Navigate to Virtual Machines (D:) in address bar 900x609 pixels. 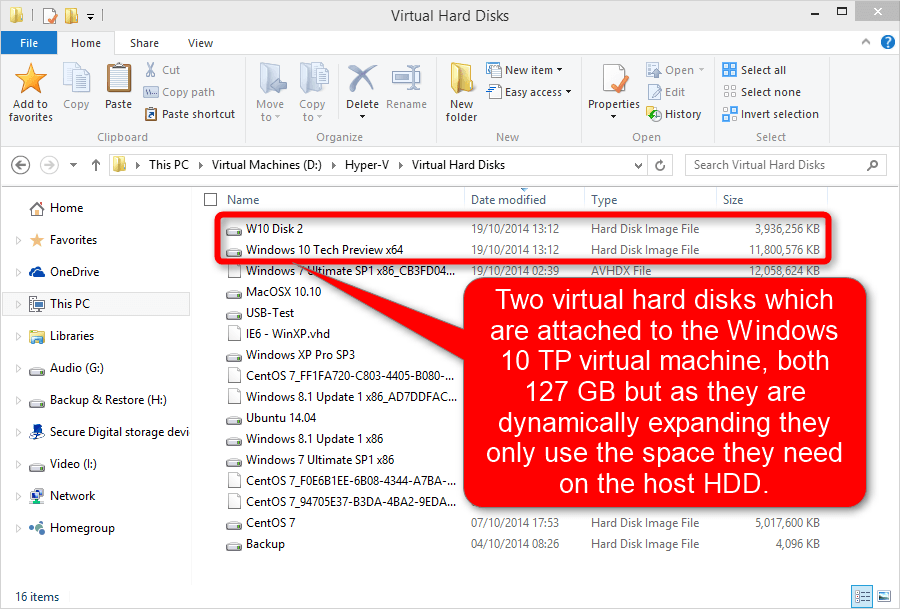(x=266, y=165)
